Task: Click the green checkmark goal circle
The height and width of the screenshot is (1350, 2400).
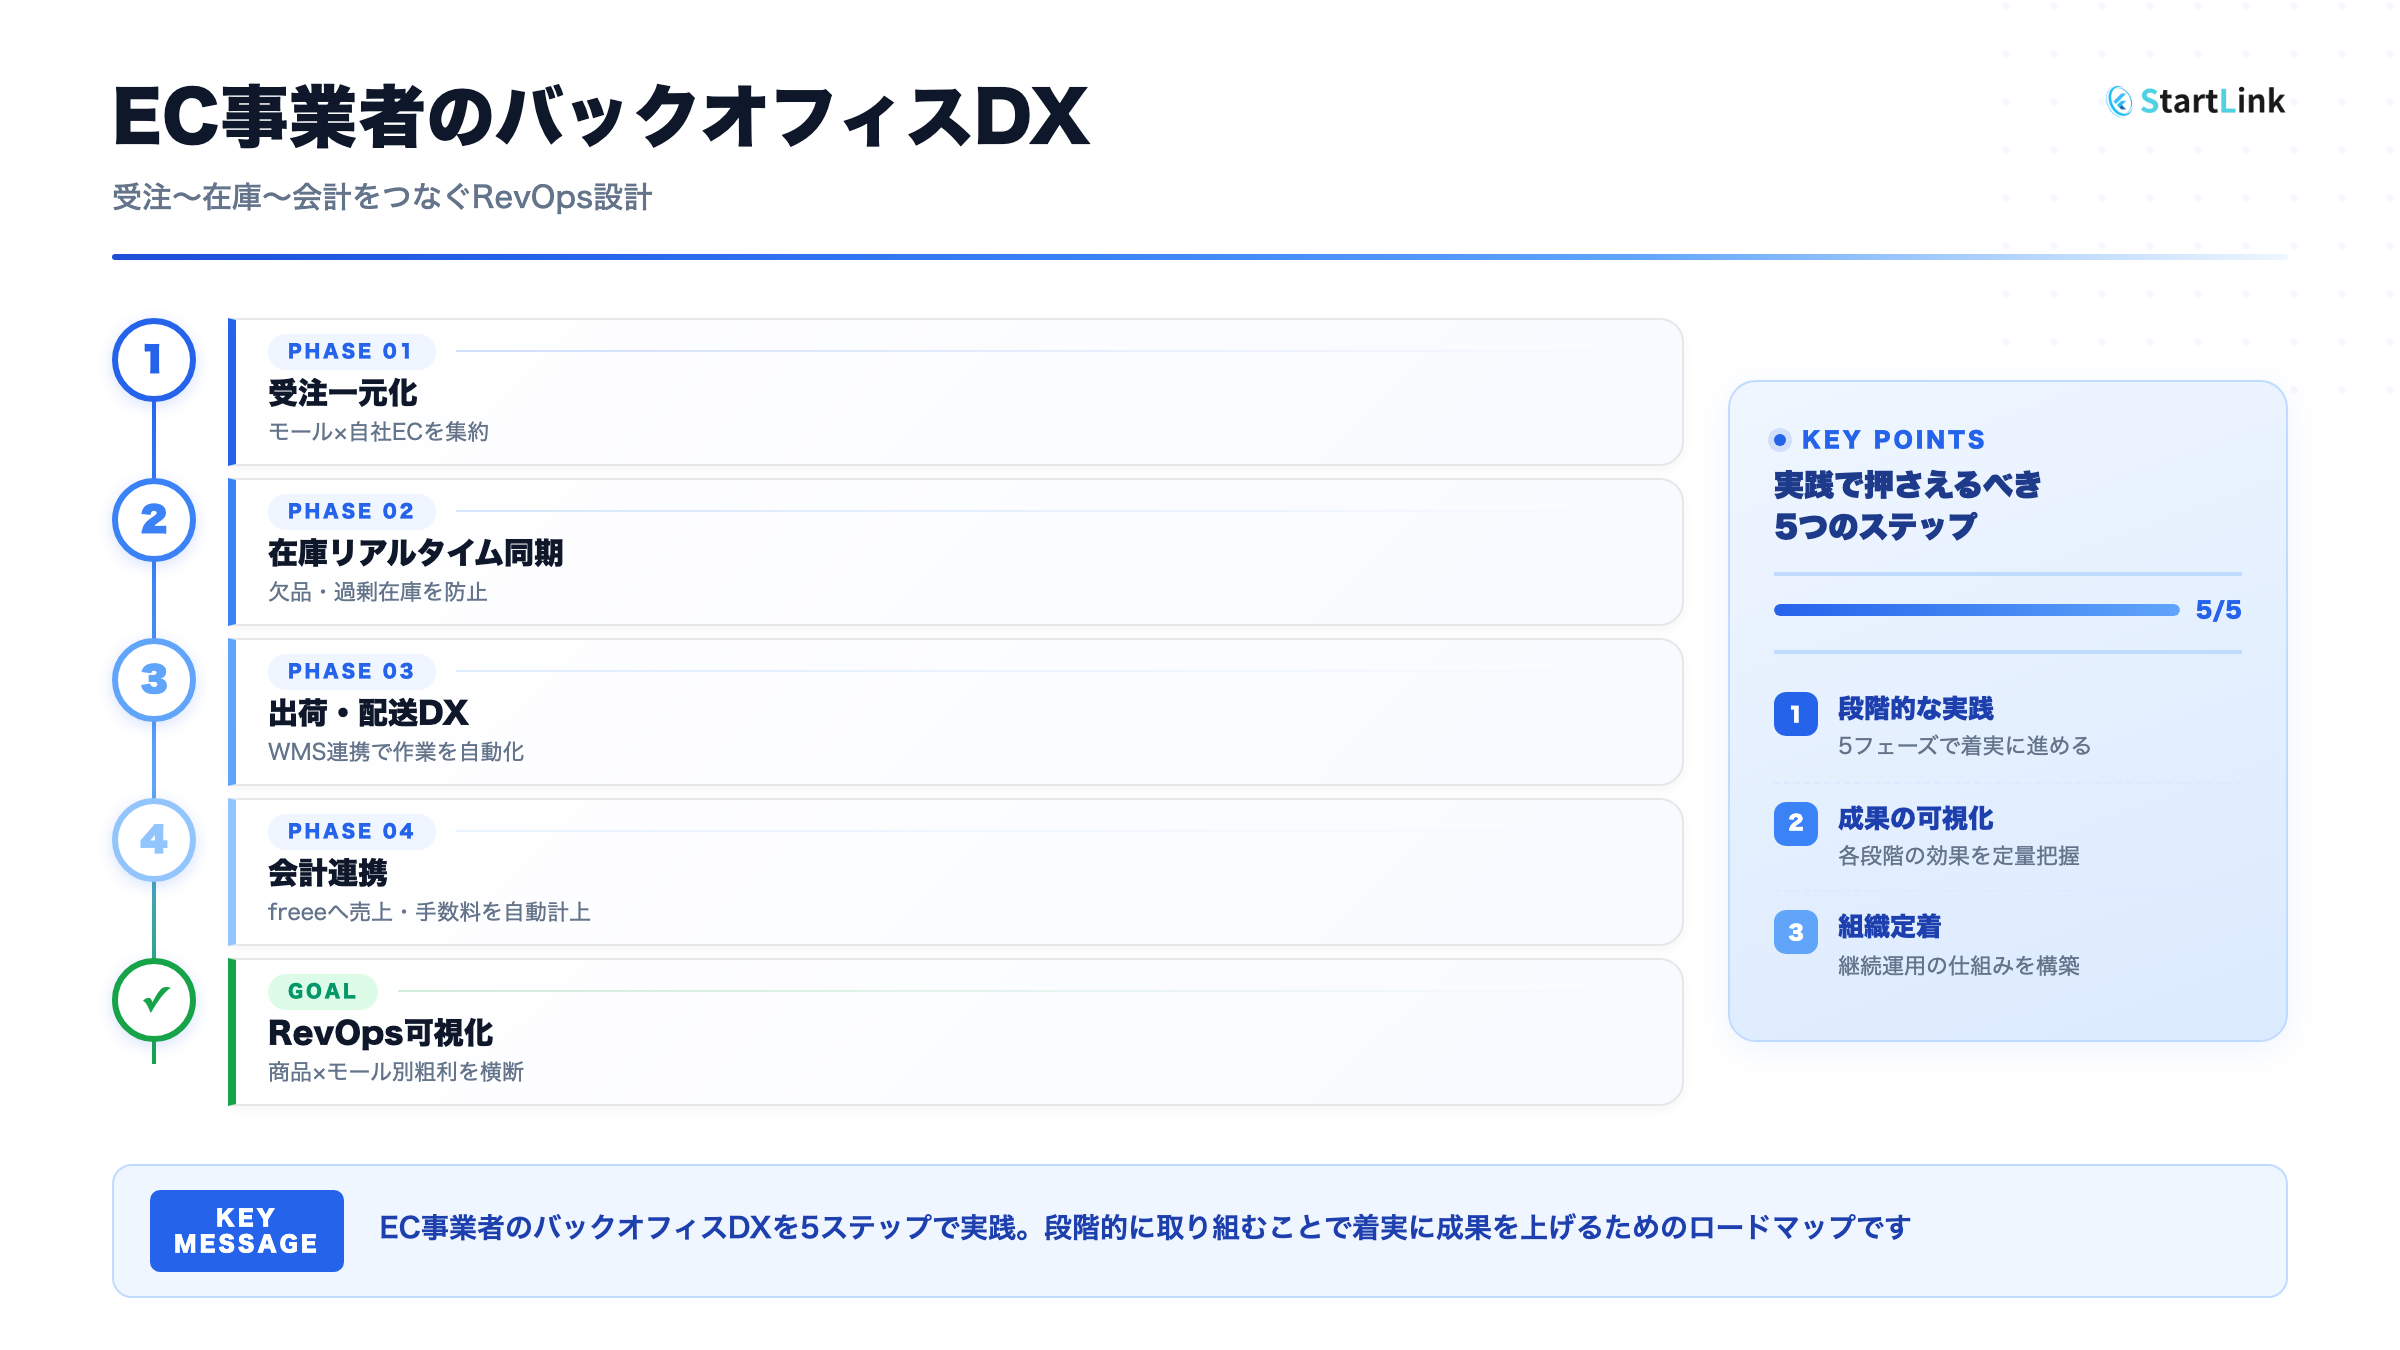Action: [x=153, y=1000]
